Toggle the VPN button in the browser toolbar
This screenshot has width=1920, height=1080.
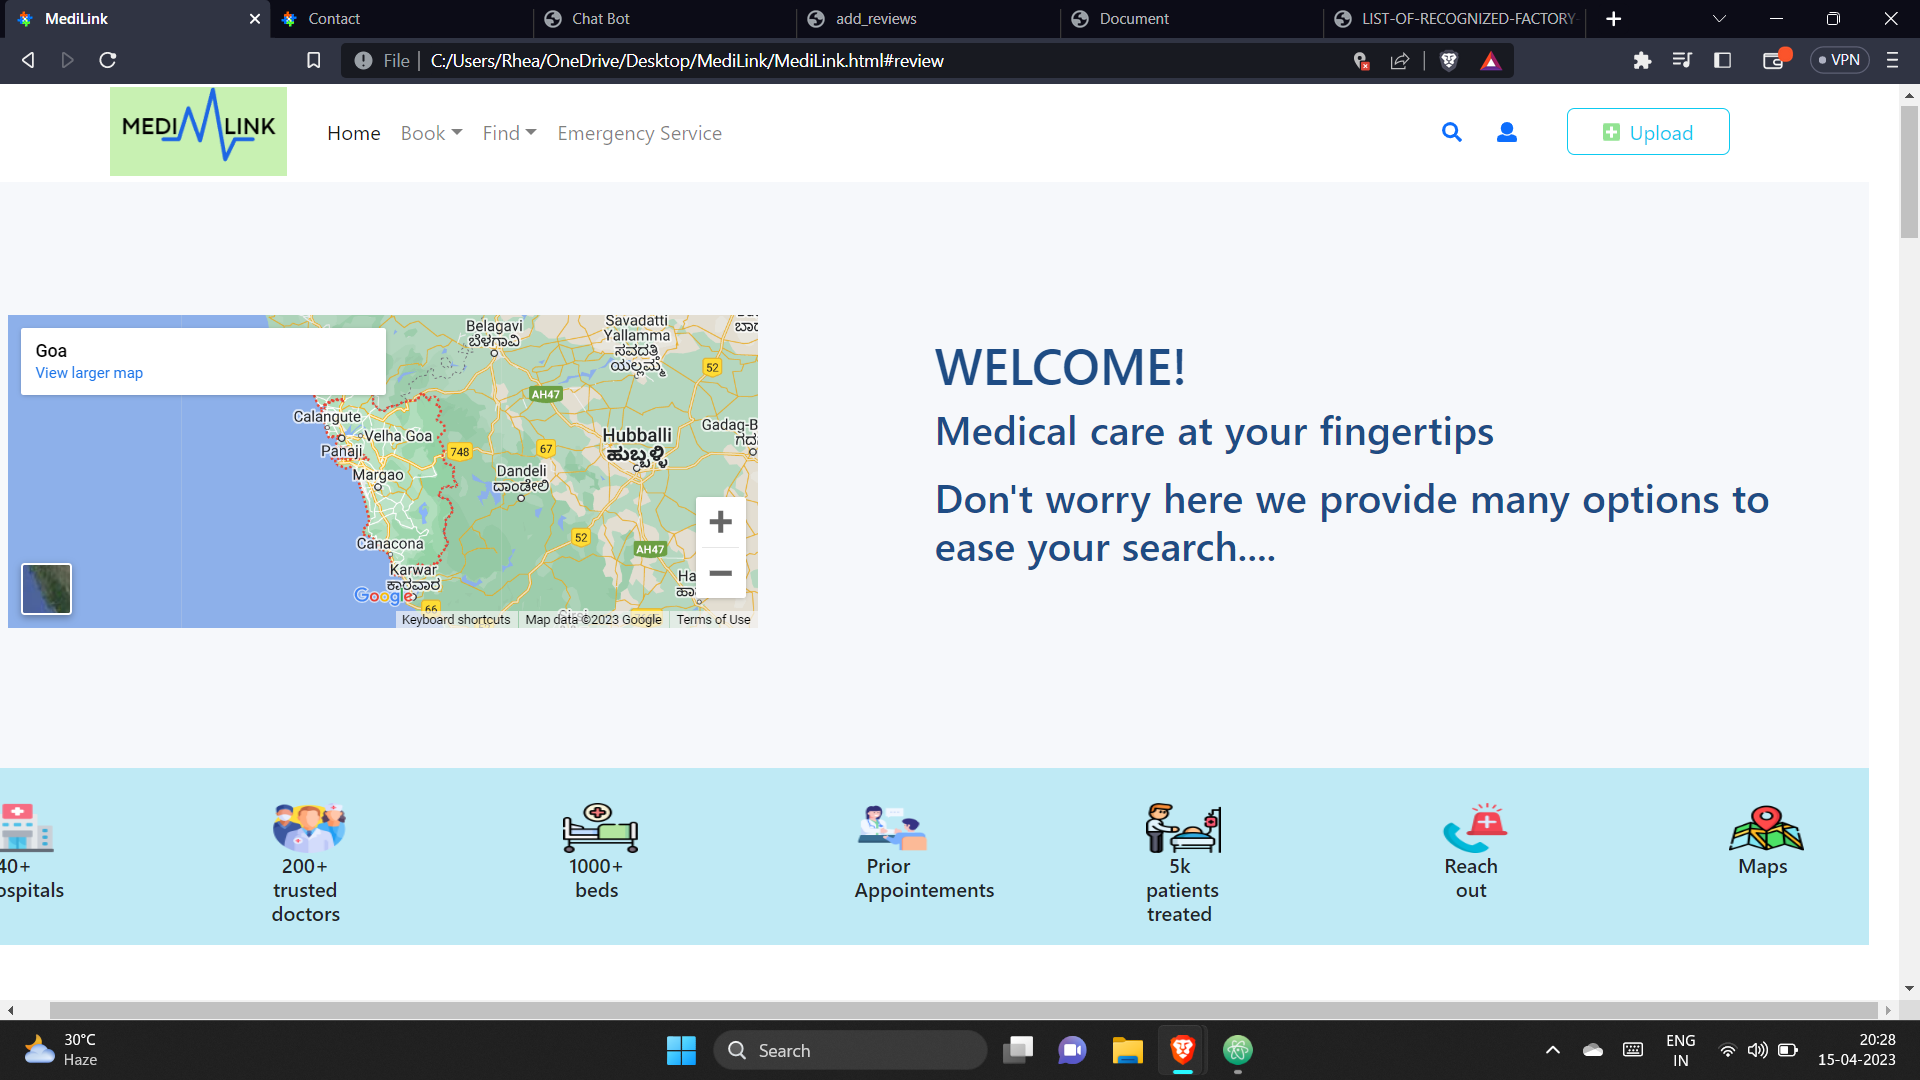coord(1839,60)
